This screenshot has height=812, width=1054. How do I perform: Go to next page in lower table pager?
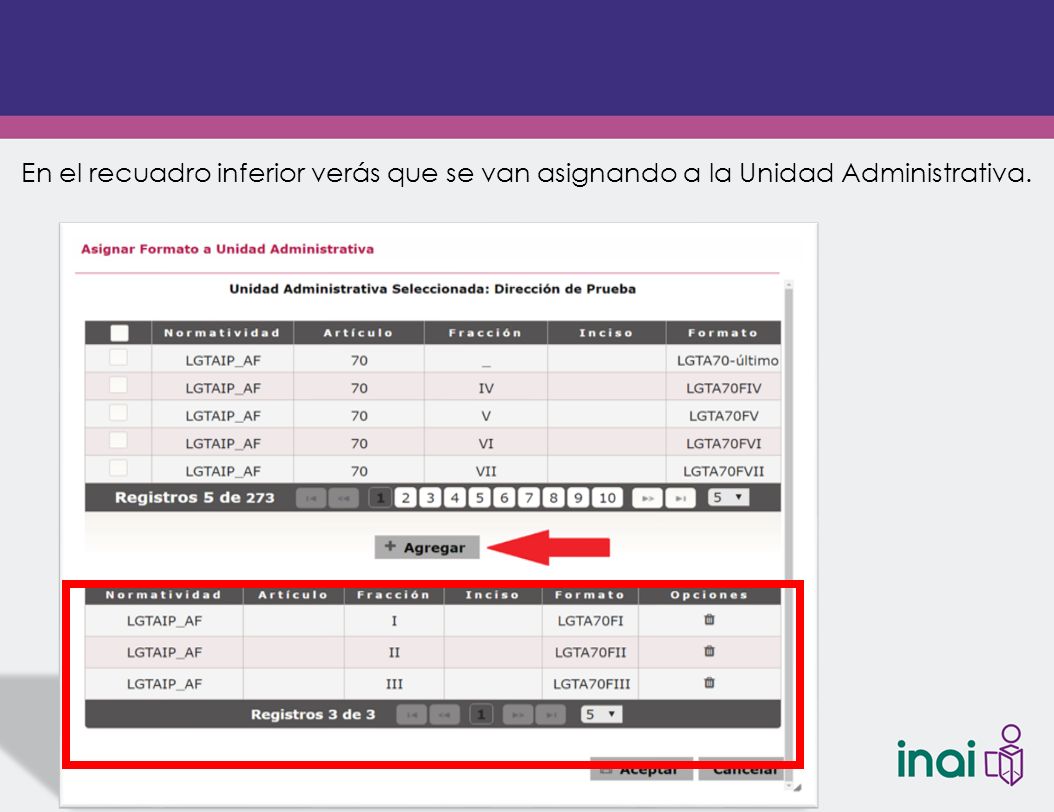click(x=518, y=715)
